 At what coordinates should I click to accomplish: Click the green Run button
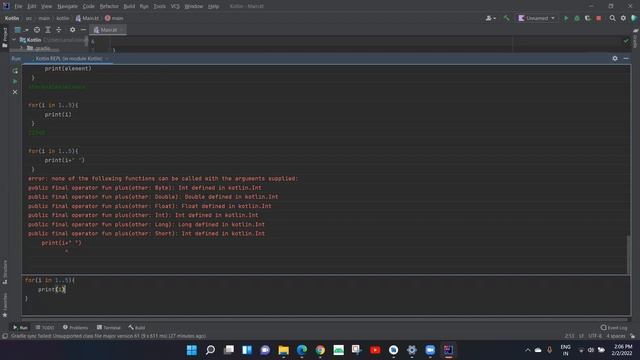coord(566,18)
